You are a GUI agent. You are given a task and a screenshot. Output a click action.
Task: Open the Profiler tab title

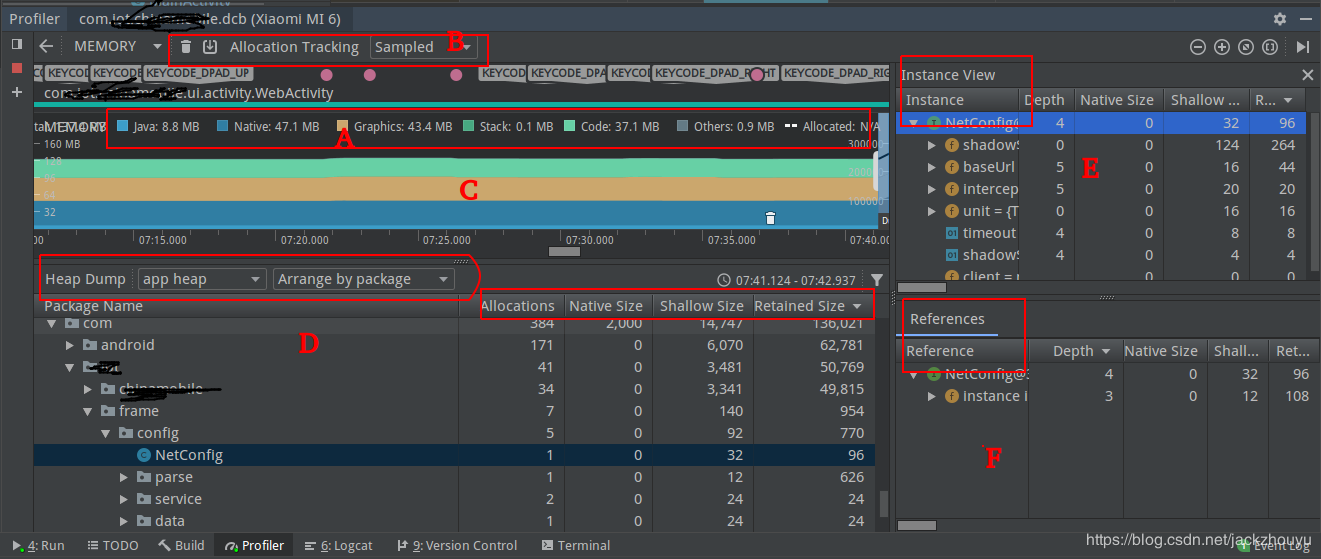(x=34, y=19)
